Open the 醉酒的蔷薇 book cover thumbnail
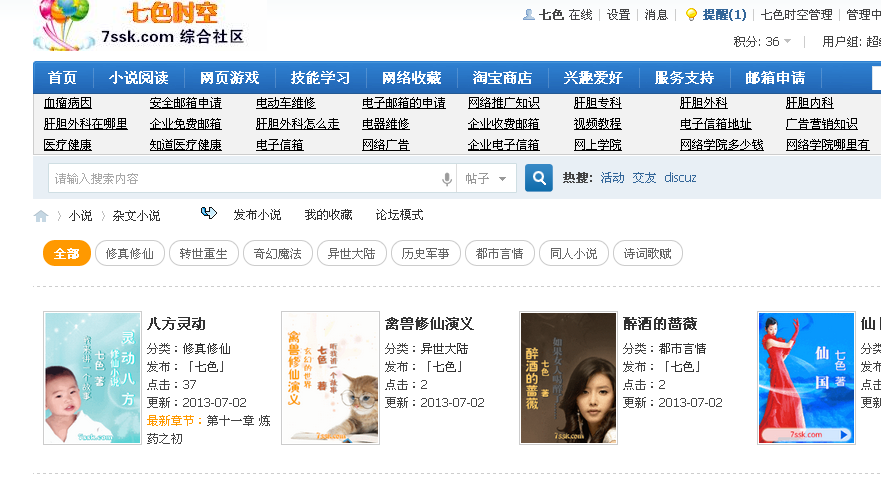The image size is (881, 502). (568, 378)
